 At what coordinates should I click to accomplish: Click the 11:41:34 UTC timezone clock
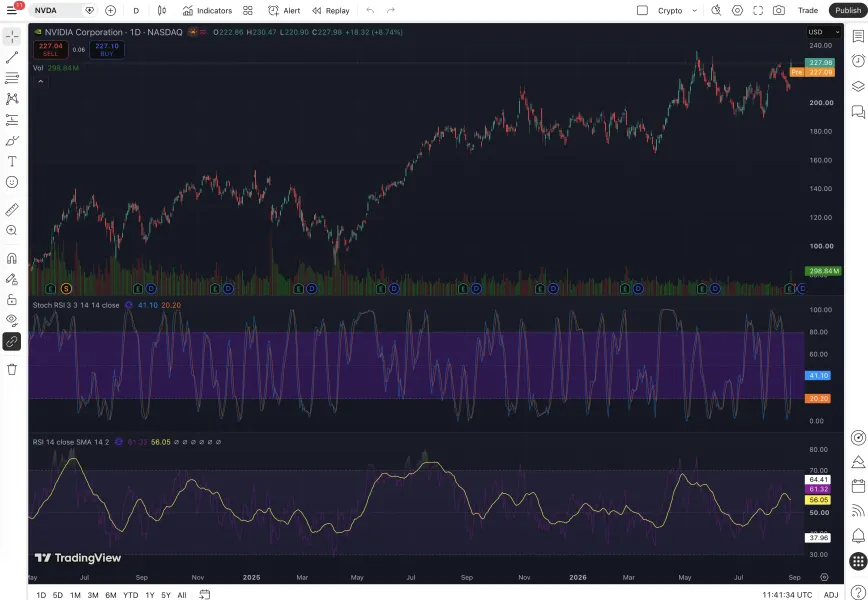click(787, 595)
